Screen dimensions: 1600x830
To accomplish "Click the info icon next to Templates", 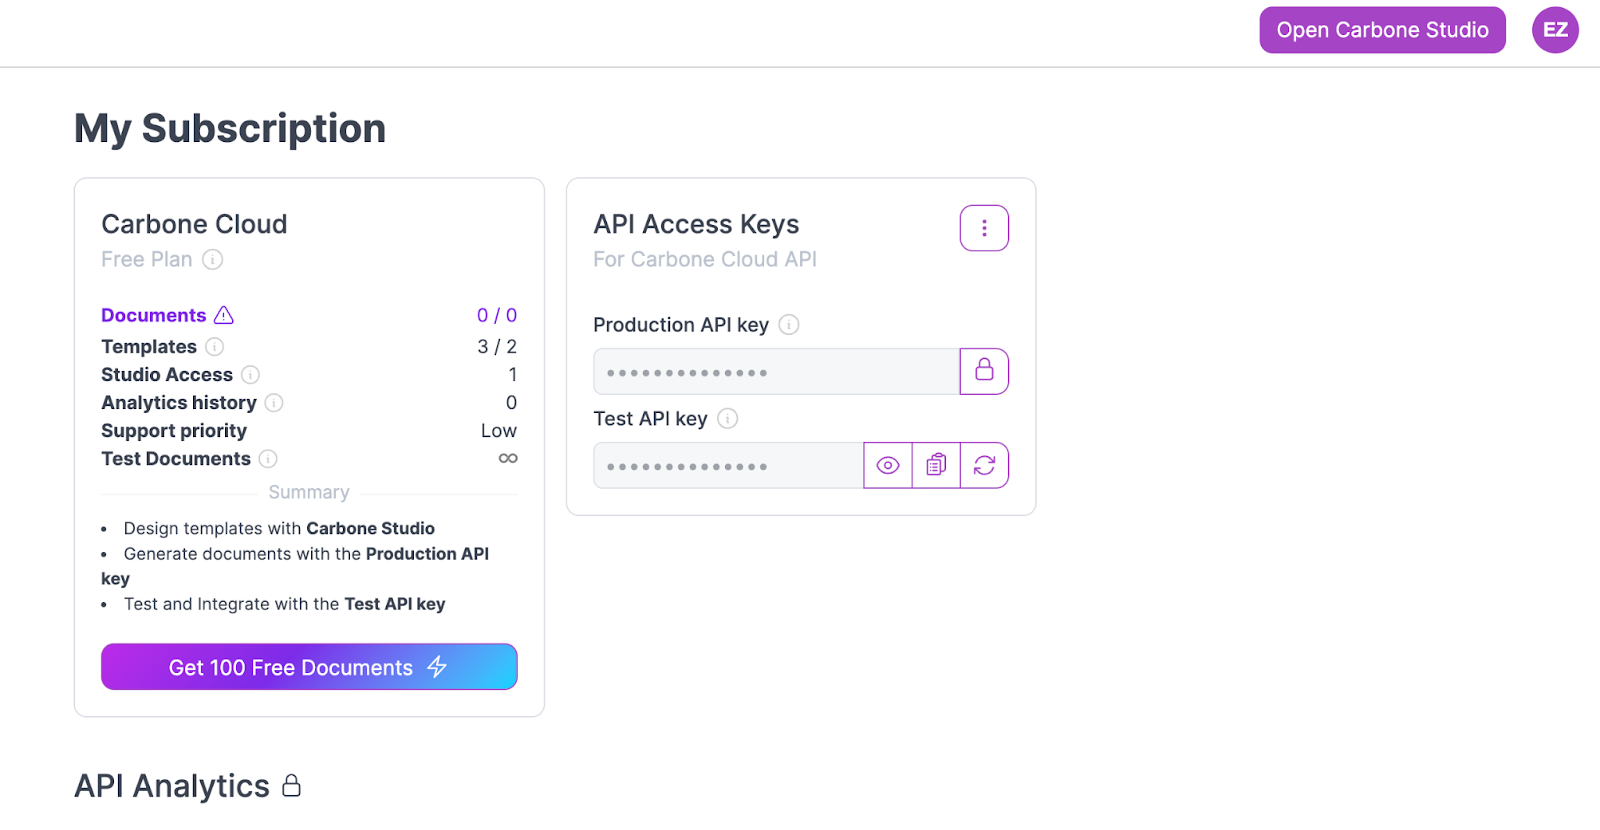I will pyautogui.click(x=215, y=347).
